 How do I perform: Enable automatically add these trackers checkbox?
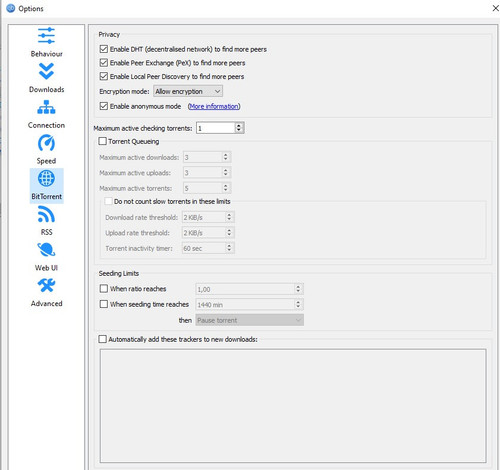tap(102, 339)
